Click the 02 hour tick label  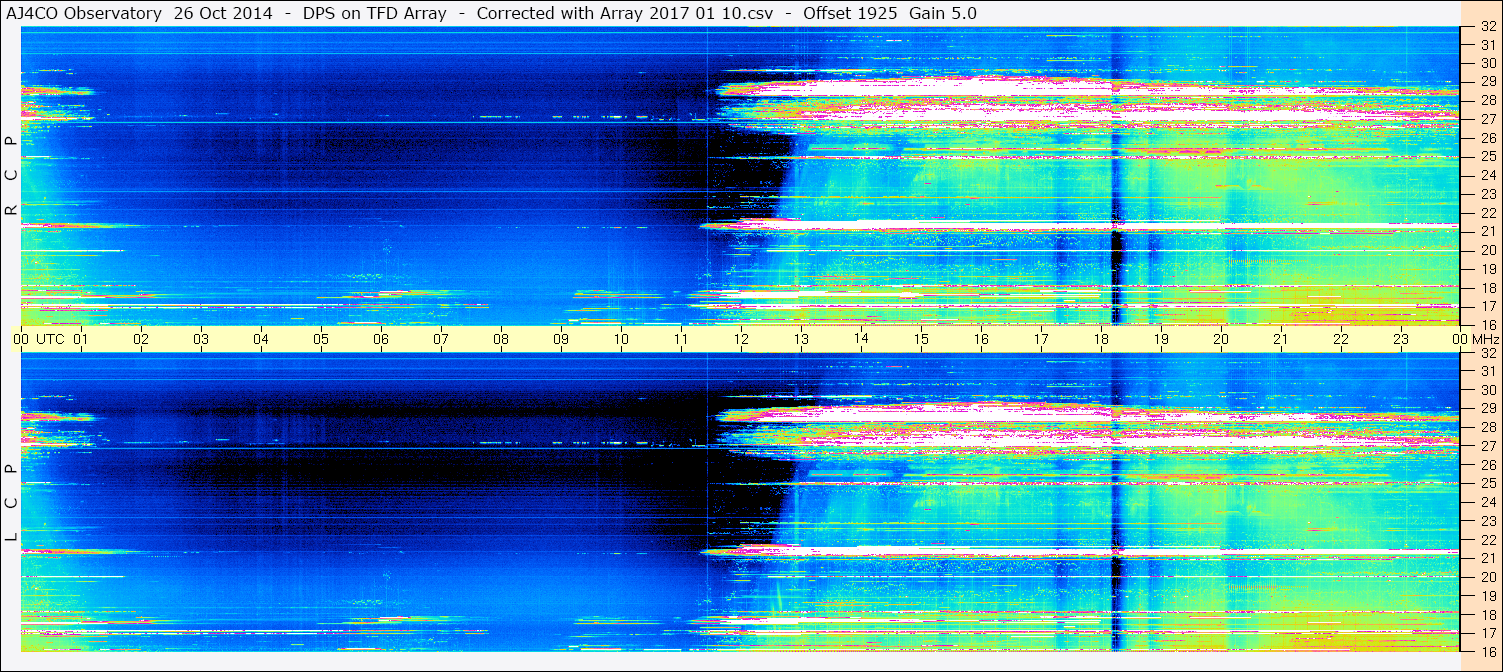coord(141,339)
